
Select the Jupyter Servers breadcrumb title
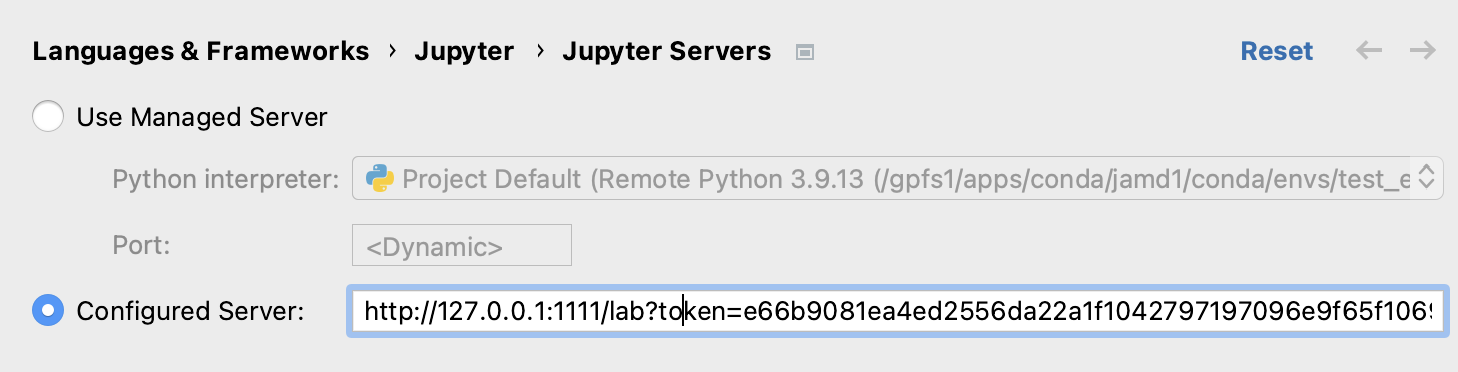[667, 52]
